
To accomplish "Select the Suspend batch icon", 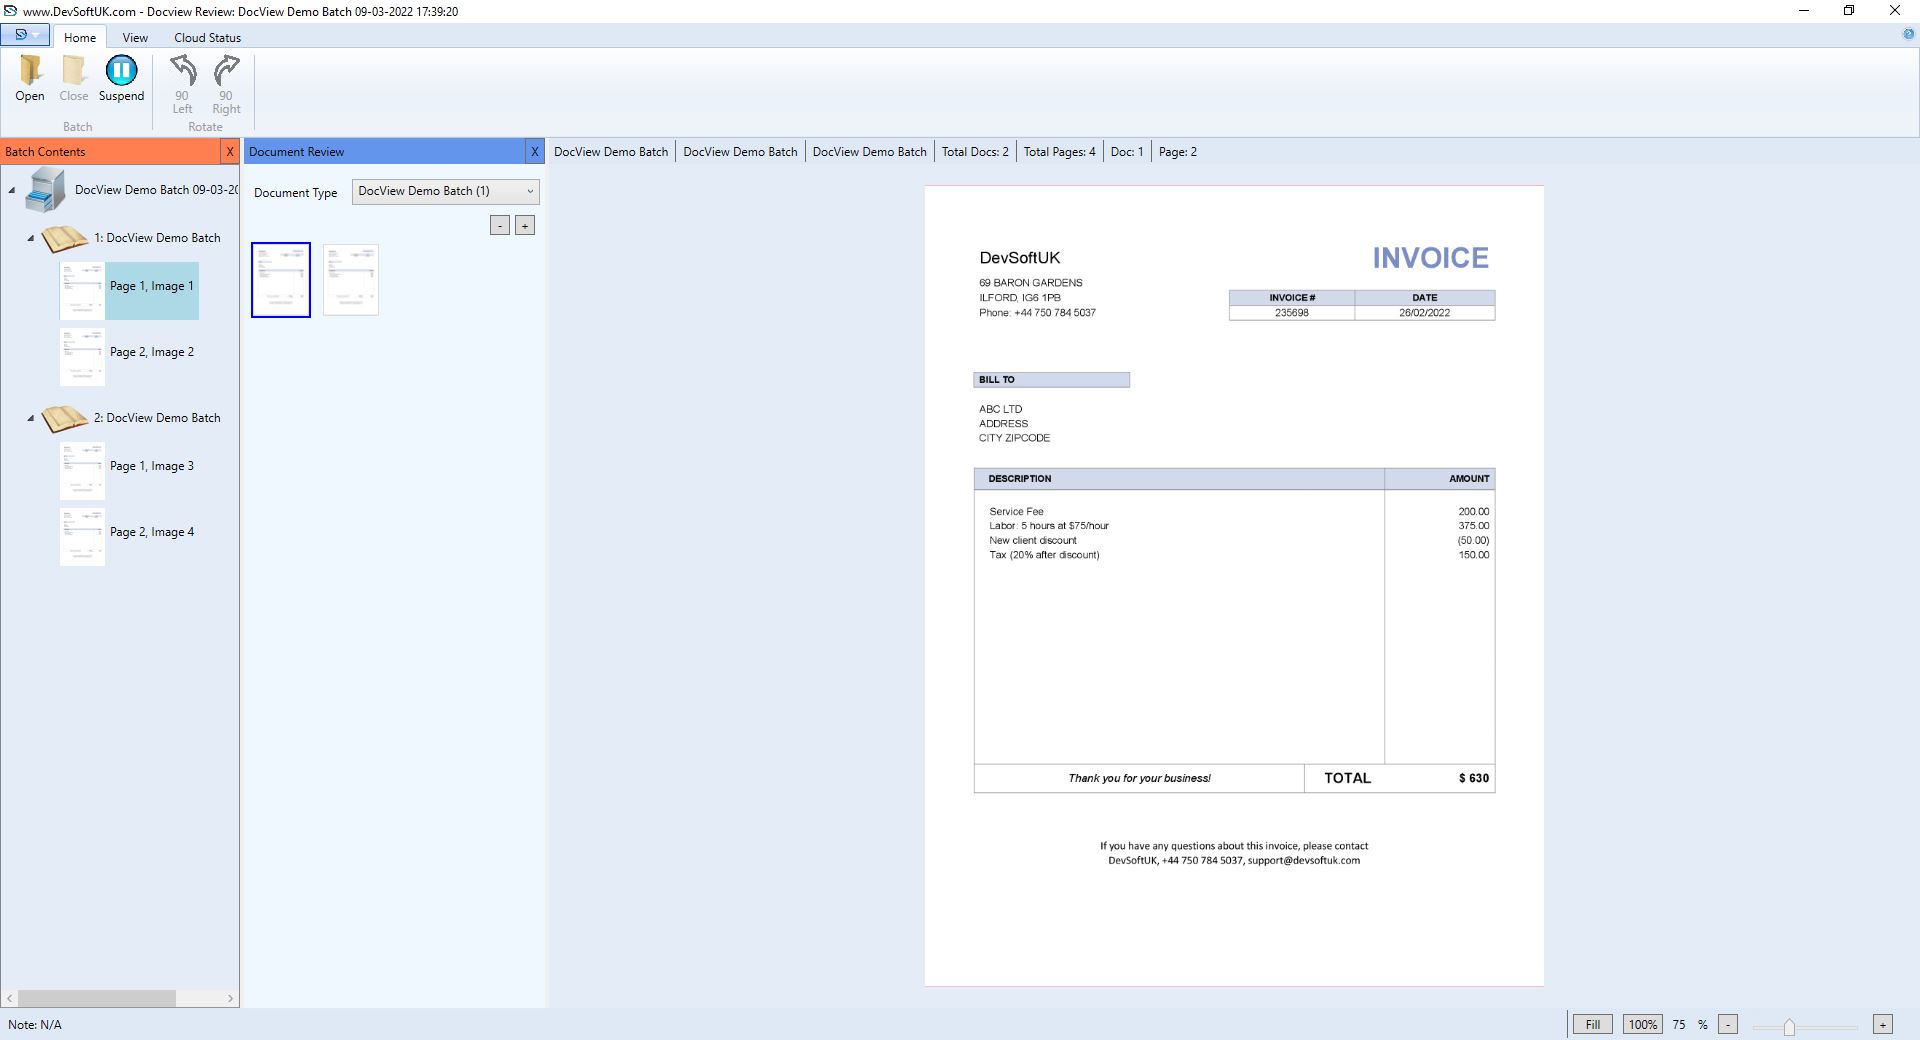I will click(120, 71).
